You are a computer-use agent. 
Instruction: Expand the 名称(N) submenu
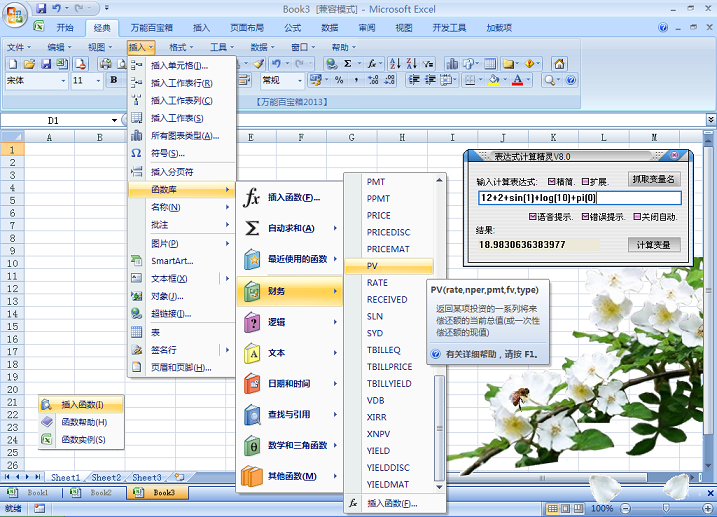pos(182,208)
